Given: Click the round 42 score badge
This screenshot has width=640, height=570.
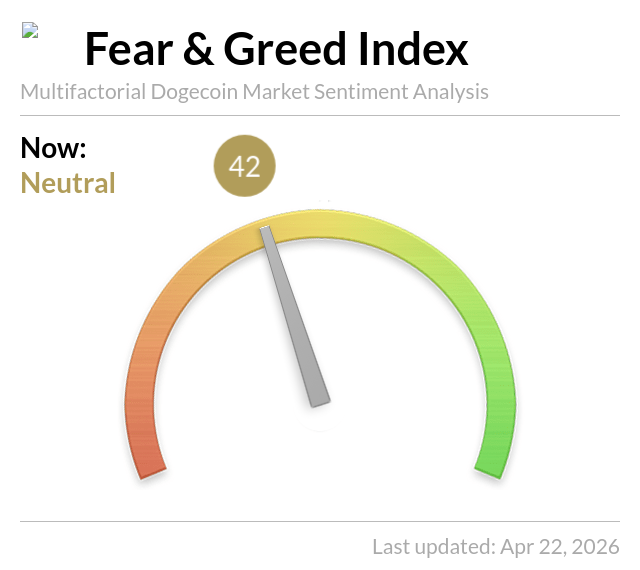Looking at the screenshot, I should coord(244,166).
